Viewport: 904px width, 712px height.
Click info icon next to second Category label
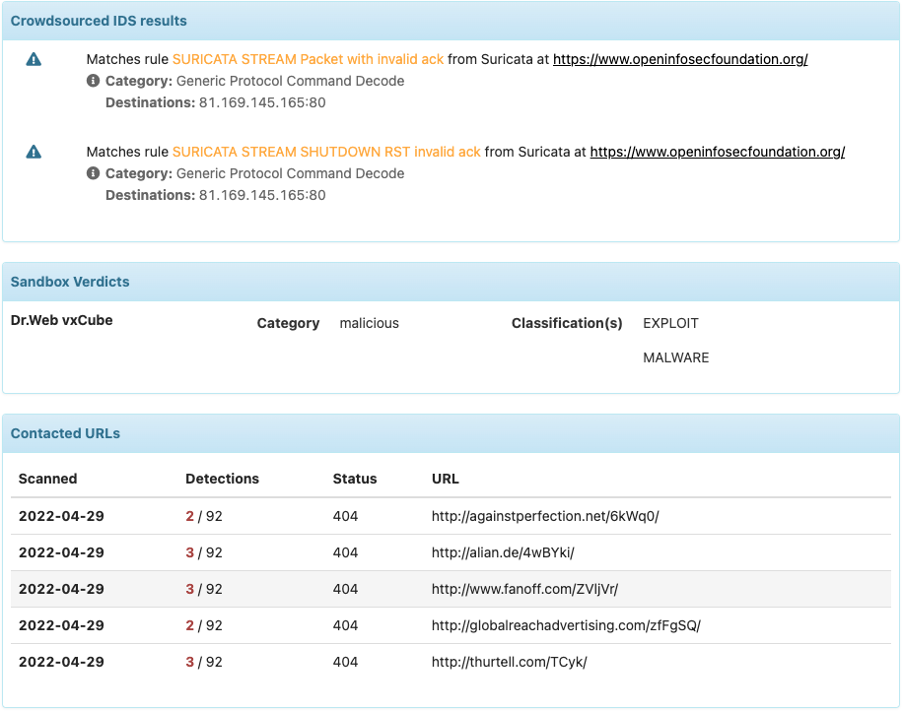click(x=93, y=173)
